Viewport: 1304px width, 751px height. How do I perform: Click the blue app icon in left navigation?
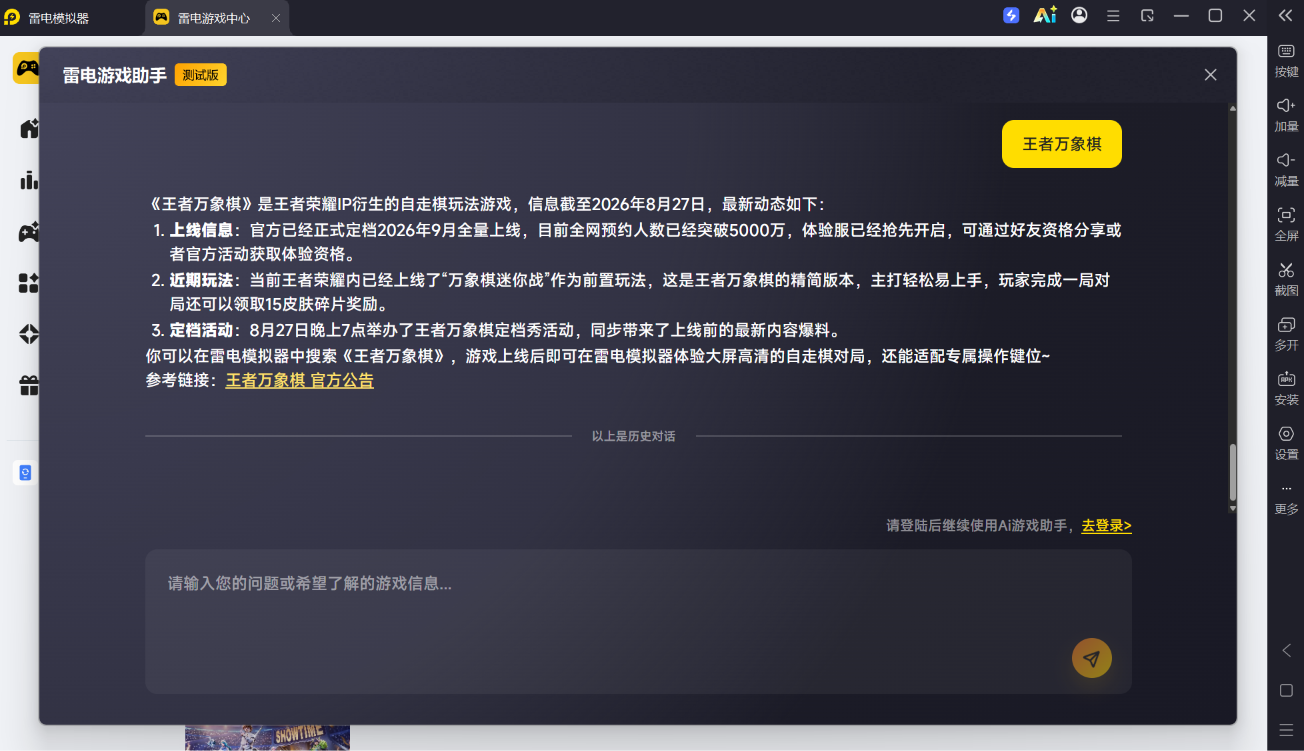coord(25,473)
